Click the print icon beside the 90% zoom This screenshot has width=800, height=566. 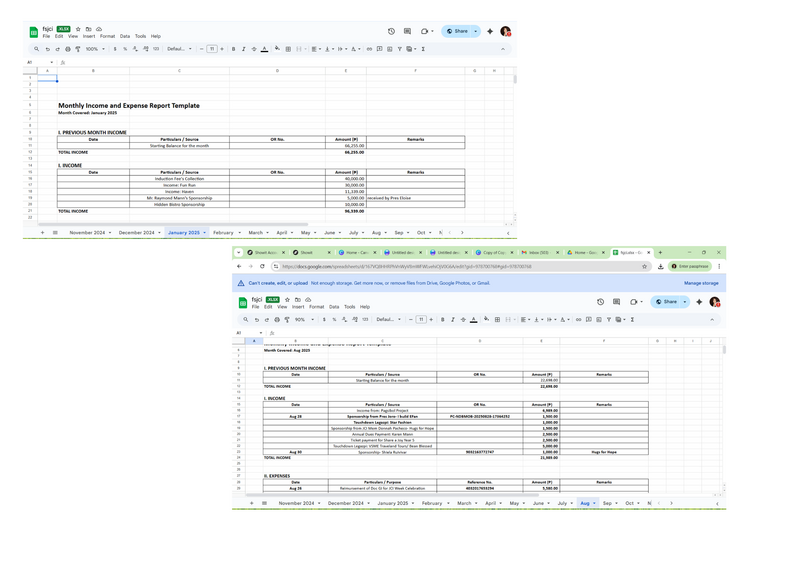pyautogui.click(x=277, y=320)
